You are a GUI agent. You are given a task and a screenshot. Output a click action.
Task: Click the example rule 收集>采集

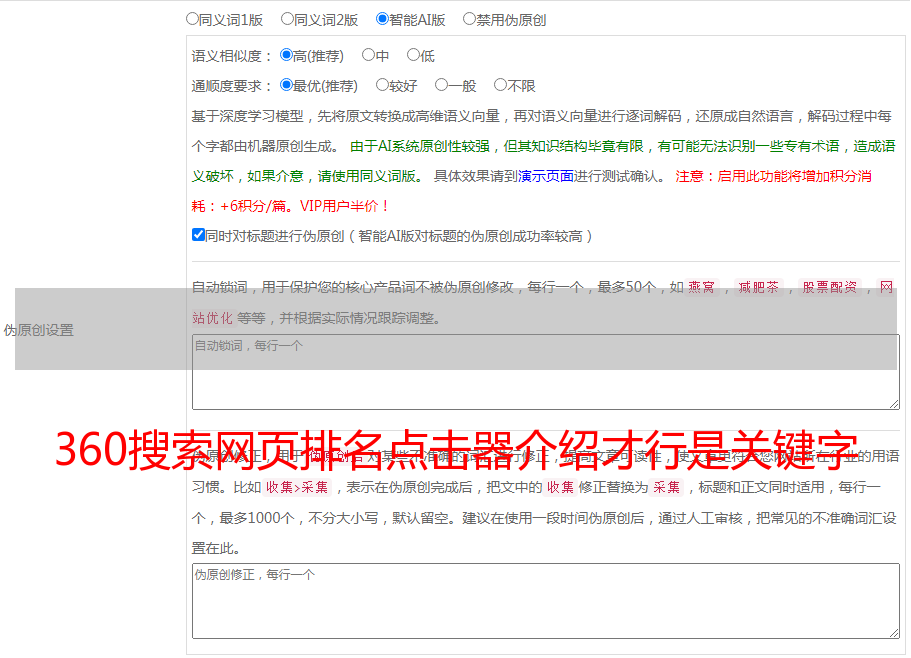(x=297, y=487)
